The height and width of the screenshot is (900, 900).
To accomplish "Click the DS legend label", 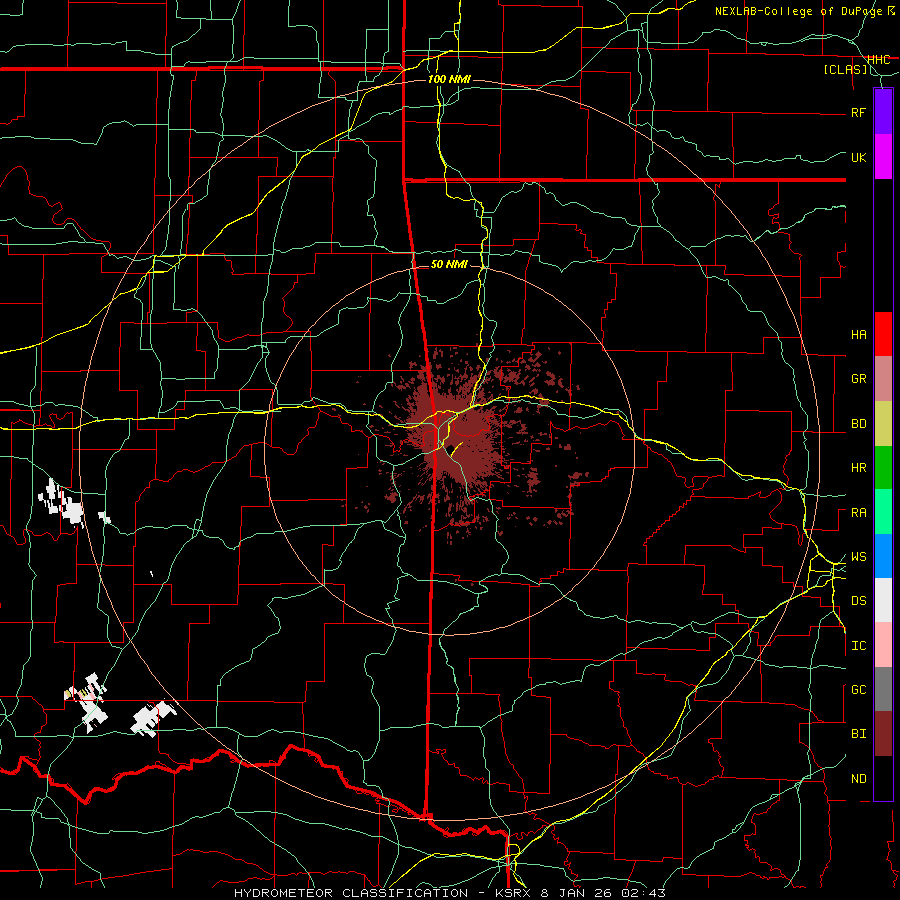I will [x=858, y=601].
